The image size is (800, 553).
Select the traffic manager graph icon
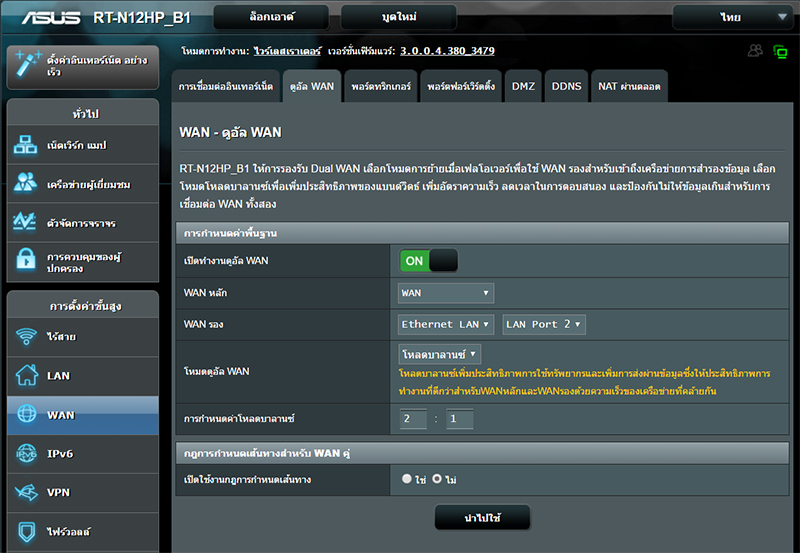coord(24,221)
